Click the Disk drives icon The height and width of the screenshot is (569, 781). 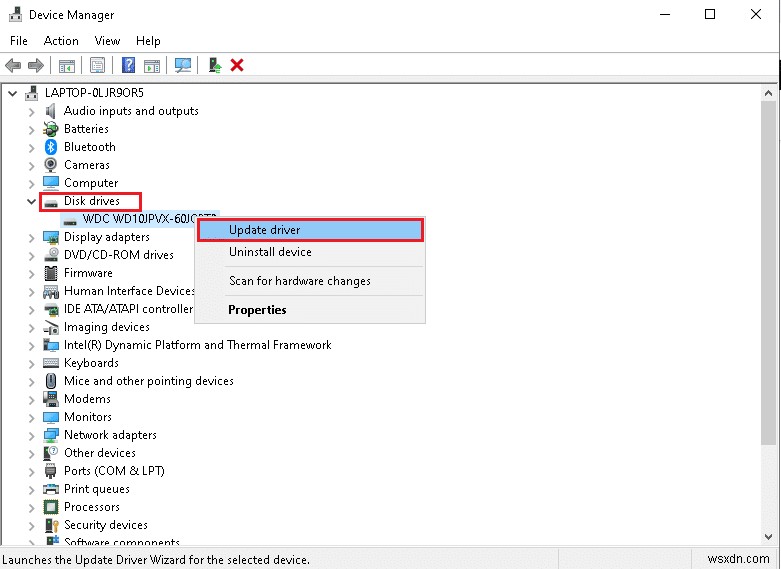coord(51,202)
